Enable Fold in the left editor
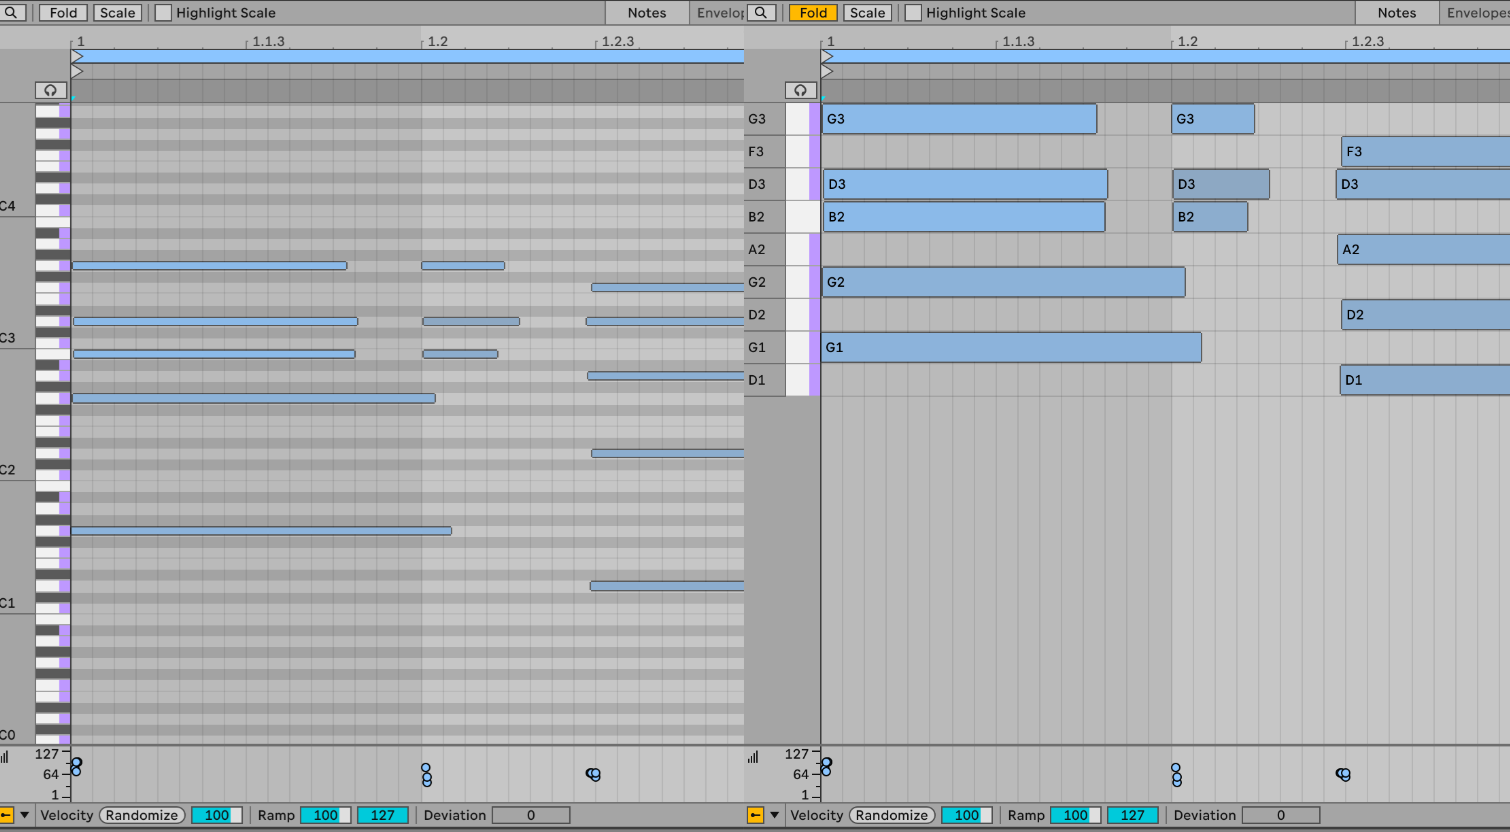1510x832 pixels. point(63,13)
